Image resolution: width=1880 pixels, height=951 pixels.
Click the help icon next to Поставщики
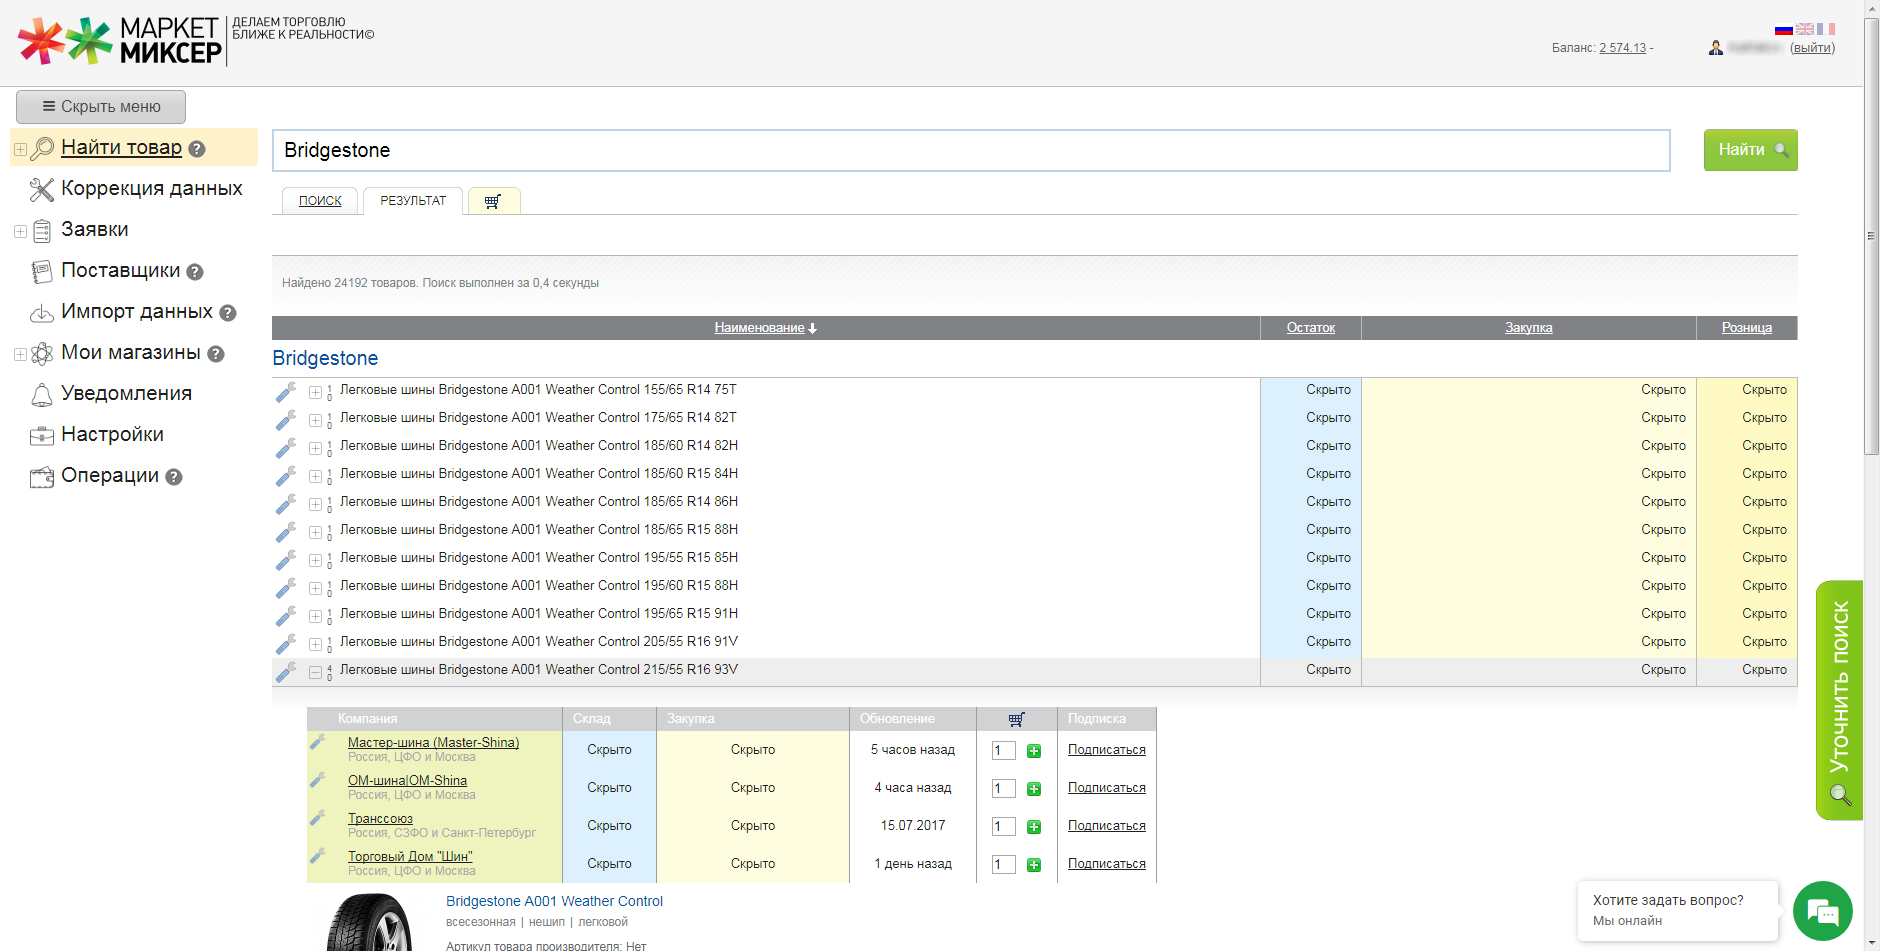pos(195,272)
